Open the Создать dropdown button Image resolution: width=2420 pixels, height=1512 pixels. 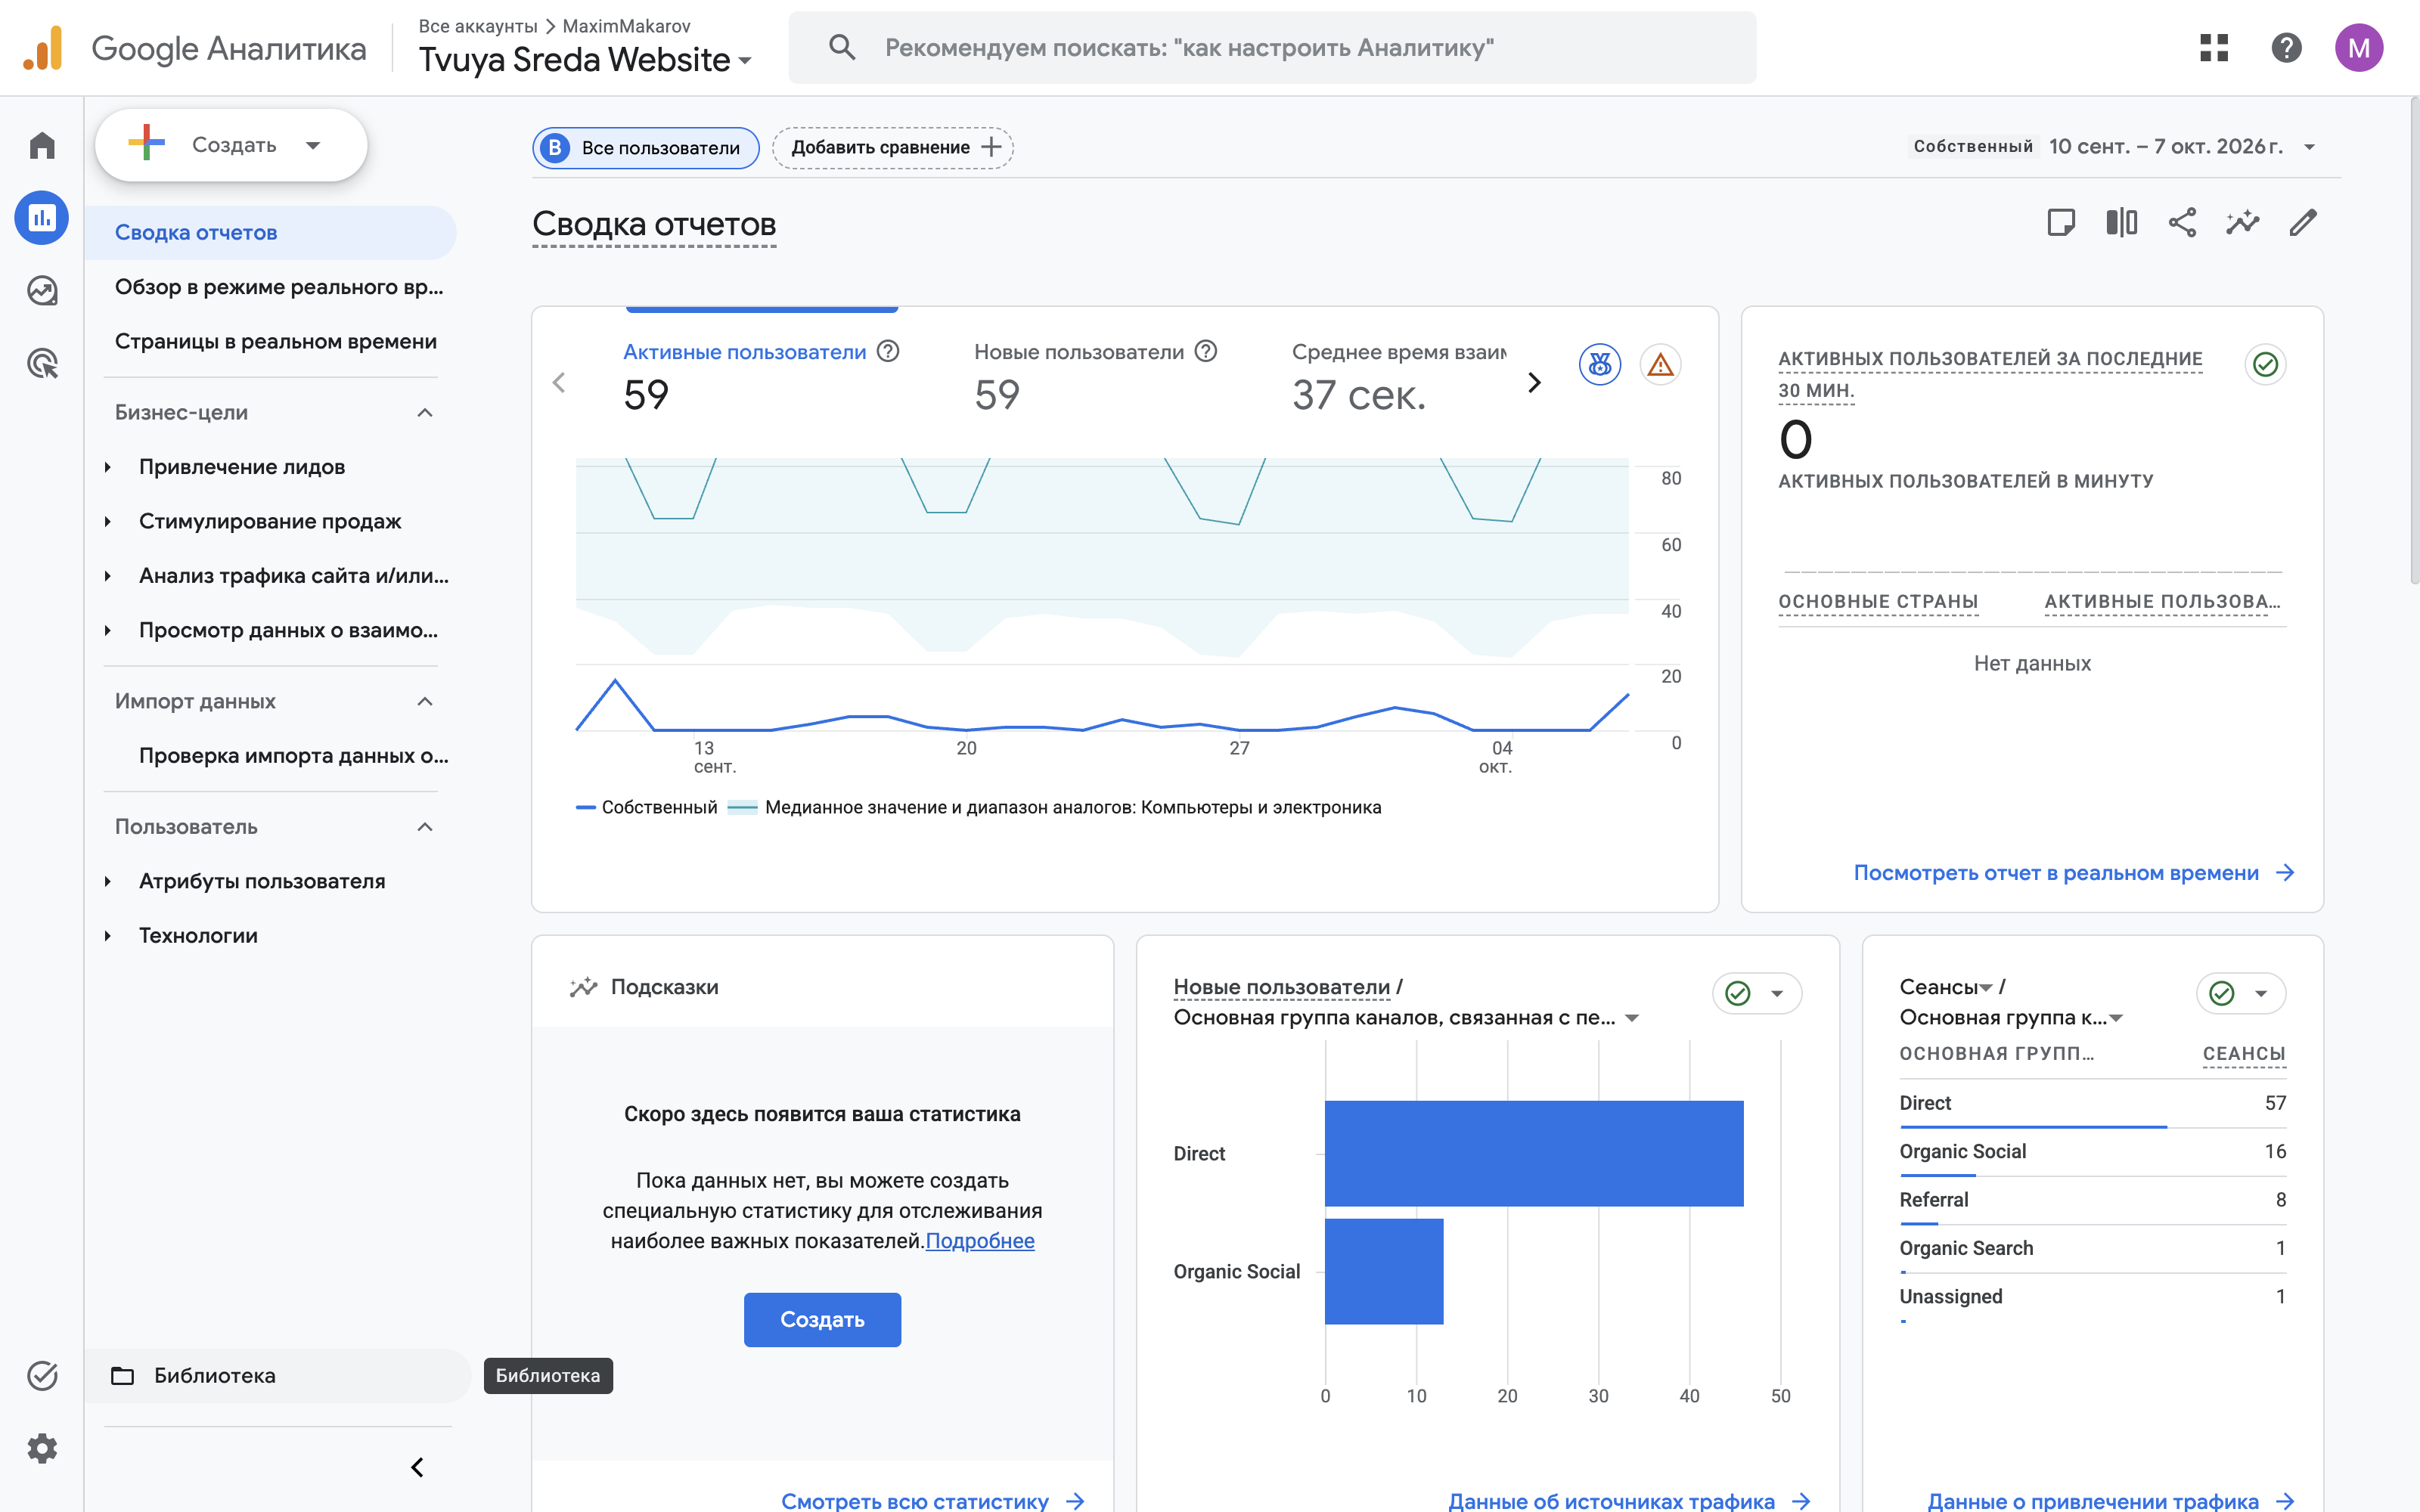point(231,145)
